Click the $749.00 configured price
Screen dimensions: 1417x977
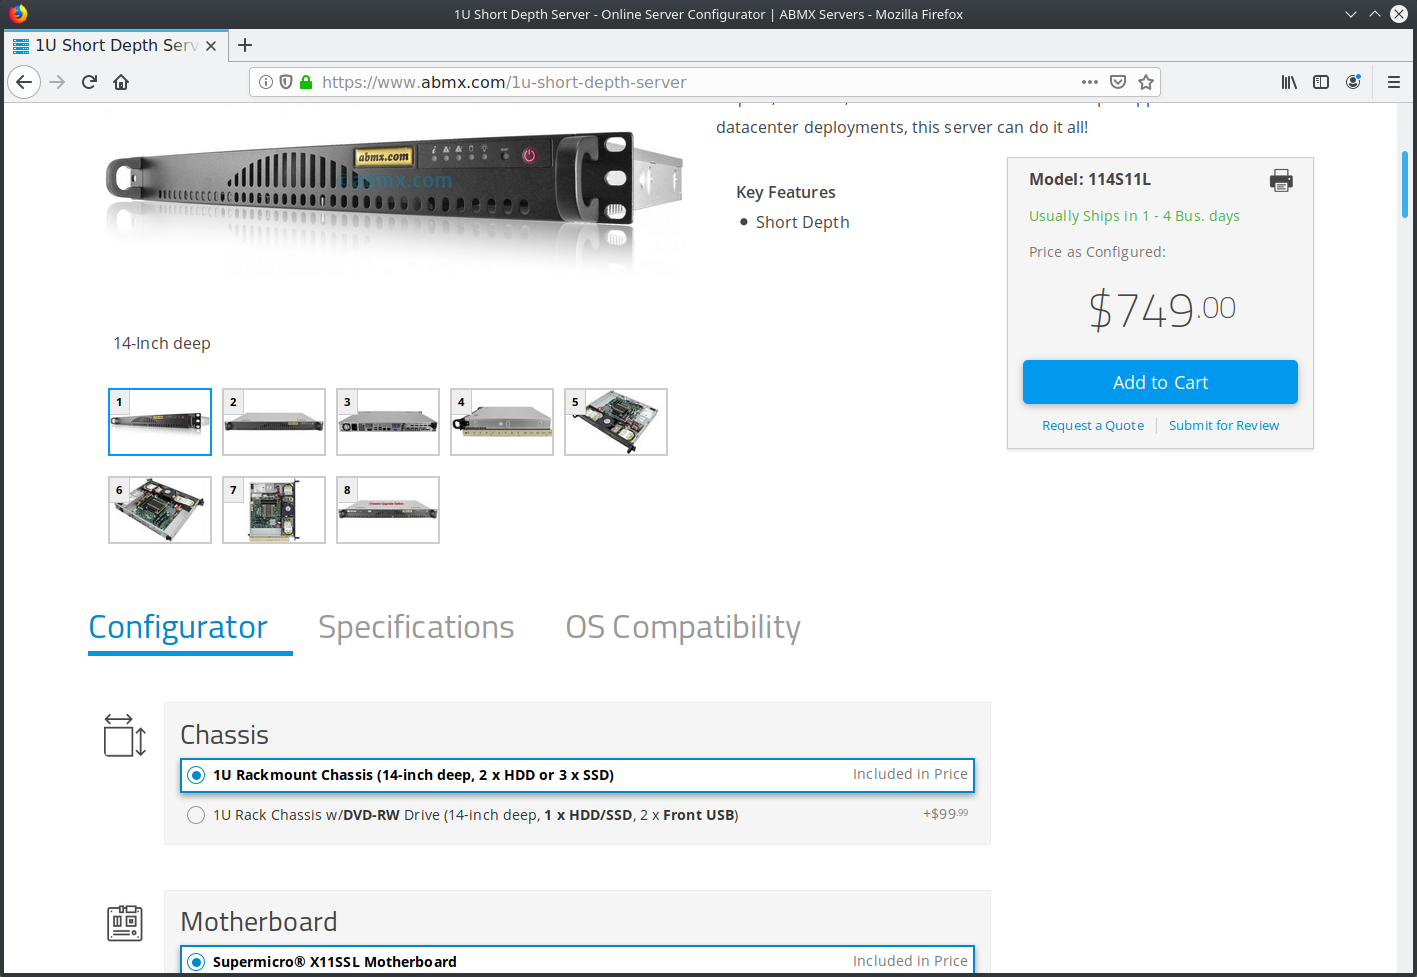(1162, 309)
